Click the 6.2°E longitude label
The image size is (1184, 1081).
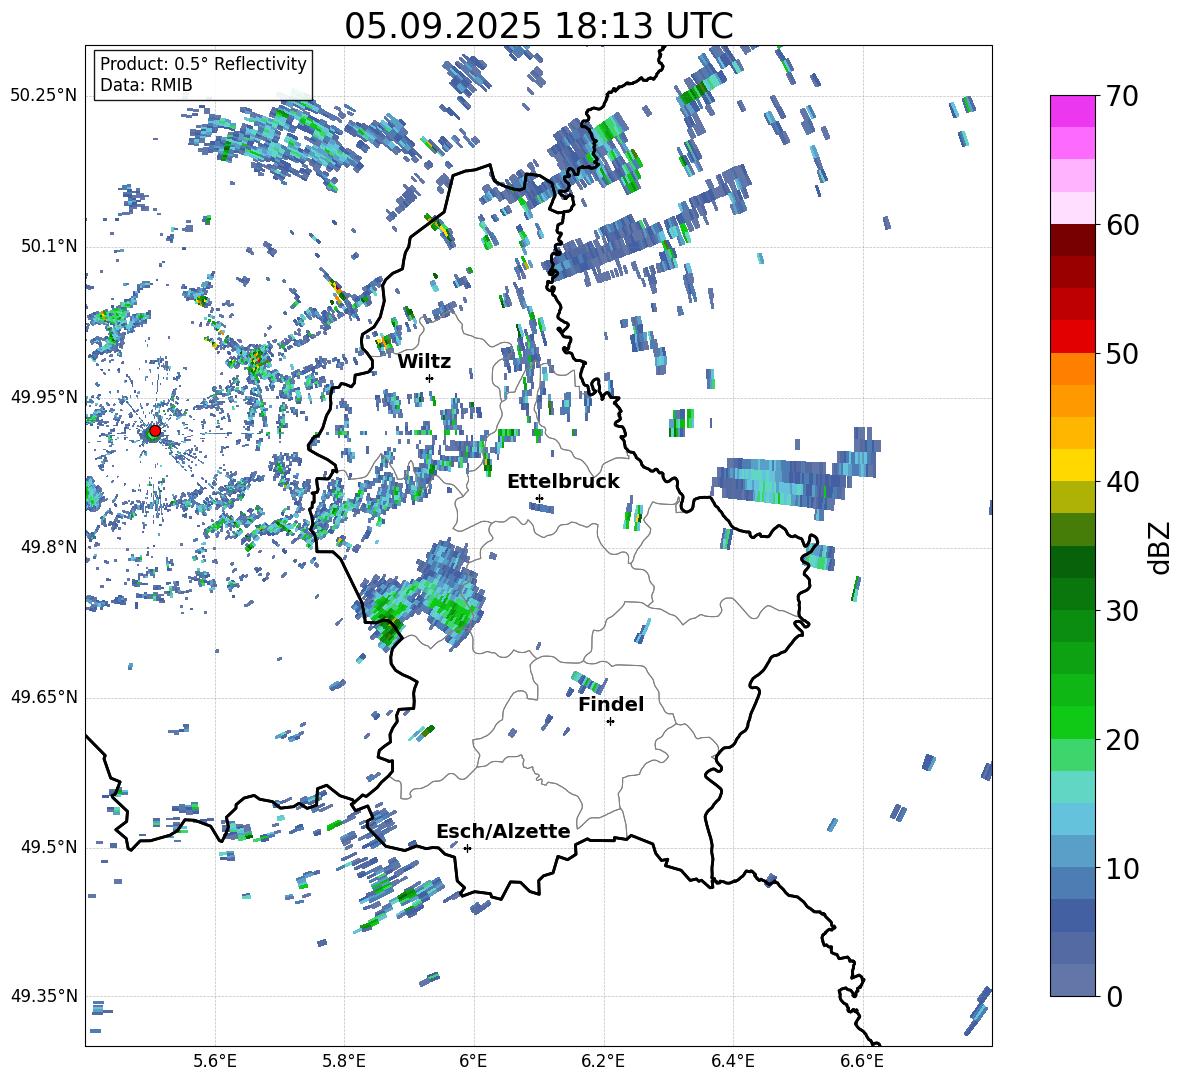[x=603, y=1061]
